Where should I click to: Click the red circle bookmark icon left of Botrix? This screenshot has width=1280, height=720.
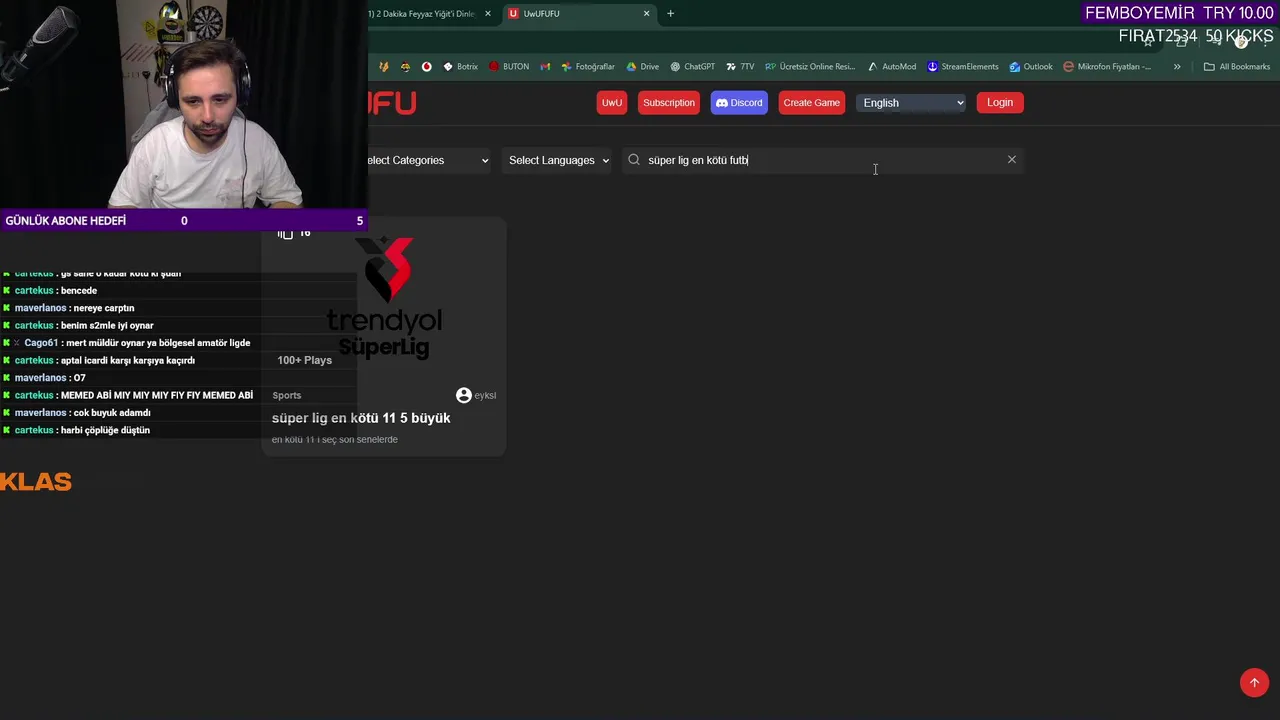426,67
